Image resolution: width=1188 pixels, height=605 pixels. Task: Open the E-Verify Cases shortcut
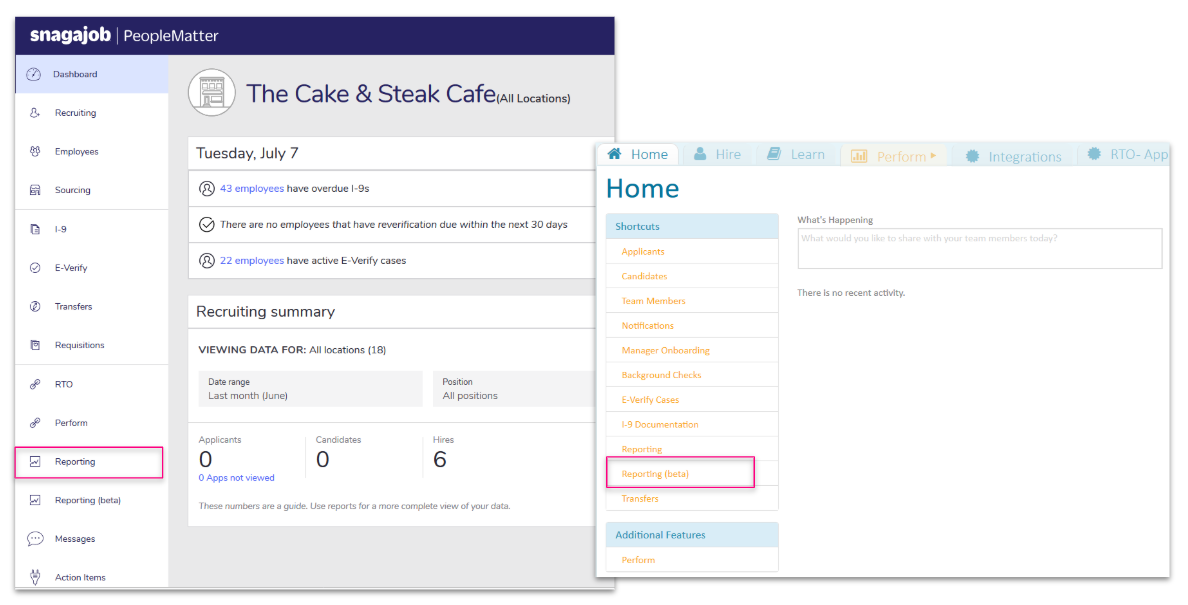650,400
